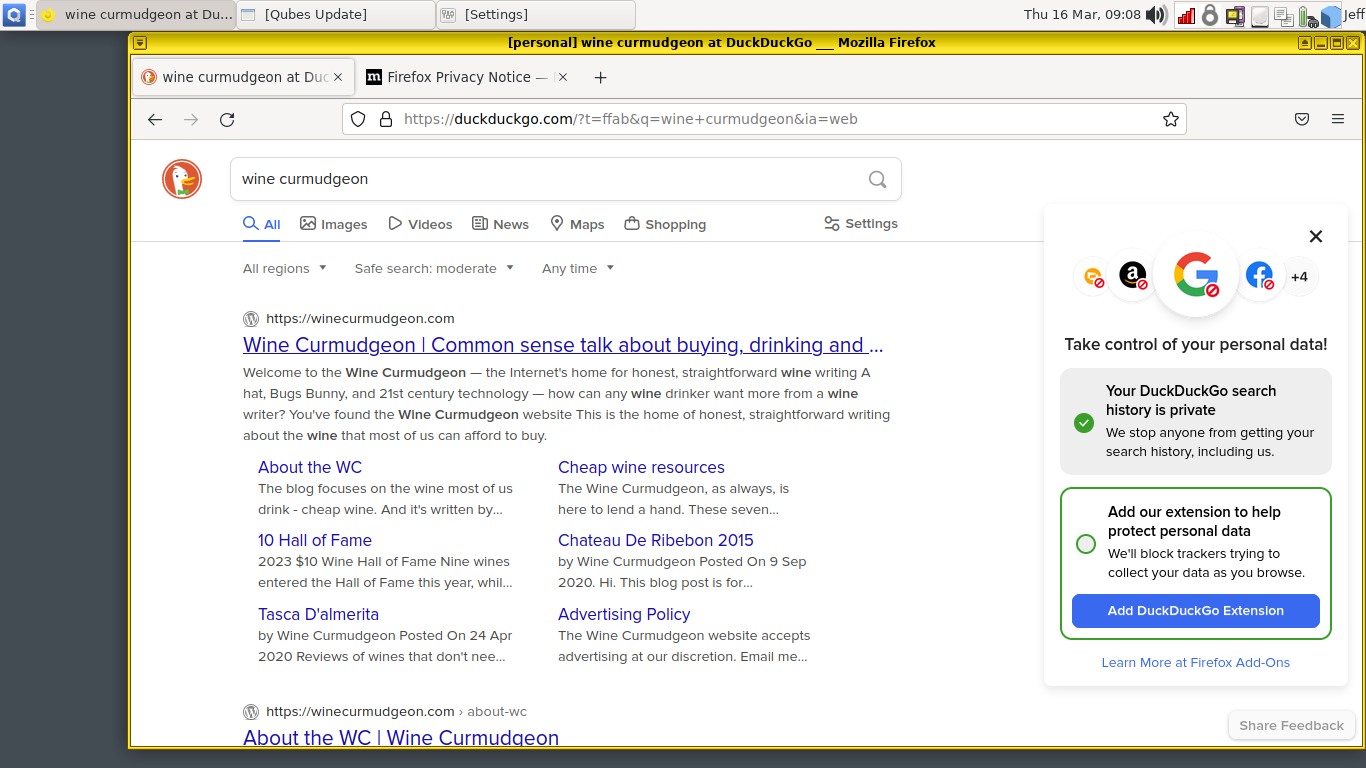Click the clipboard documents tray icon
This screenshot has height=768, width=1366.
(1284, 16)
